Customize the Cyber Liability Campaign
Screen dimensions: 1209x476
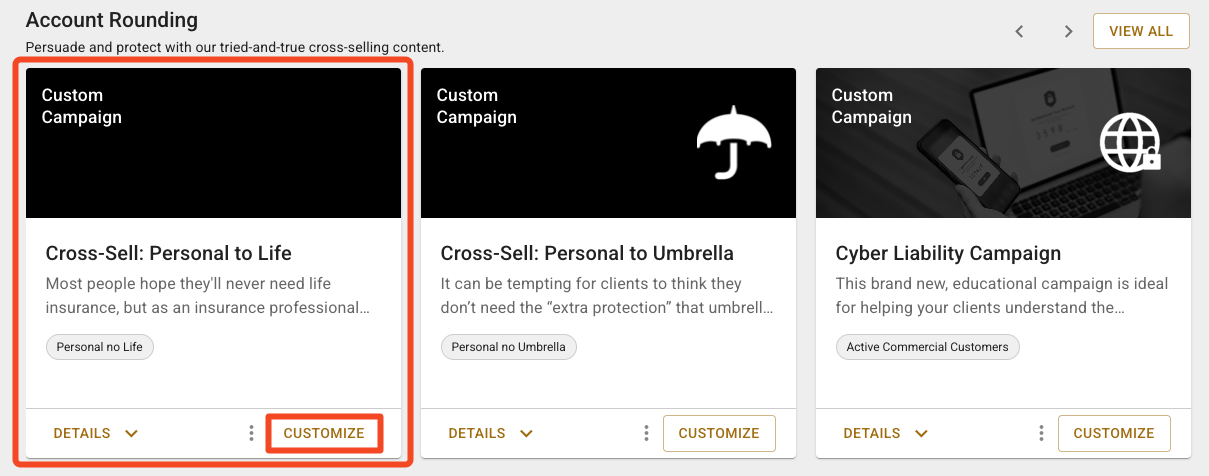1114,433
